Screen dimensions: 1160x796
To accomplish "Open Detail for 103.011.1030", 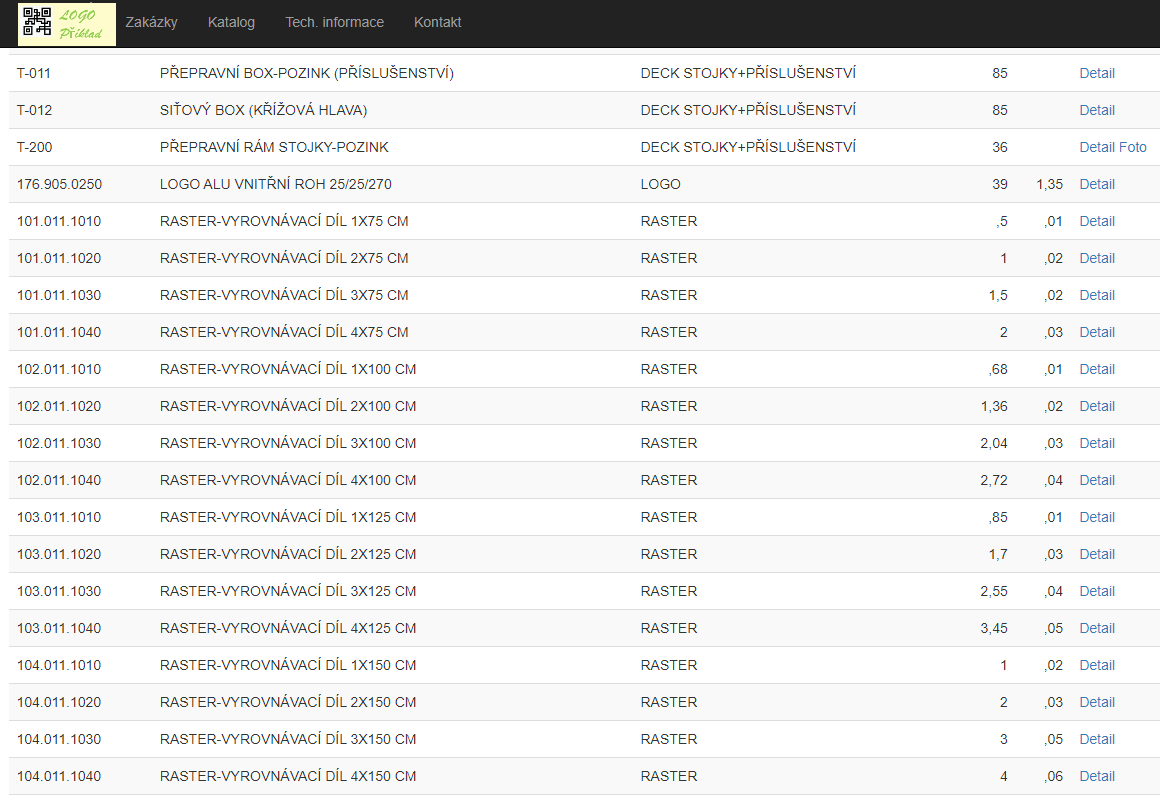I will (1096, 591).
